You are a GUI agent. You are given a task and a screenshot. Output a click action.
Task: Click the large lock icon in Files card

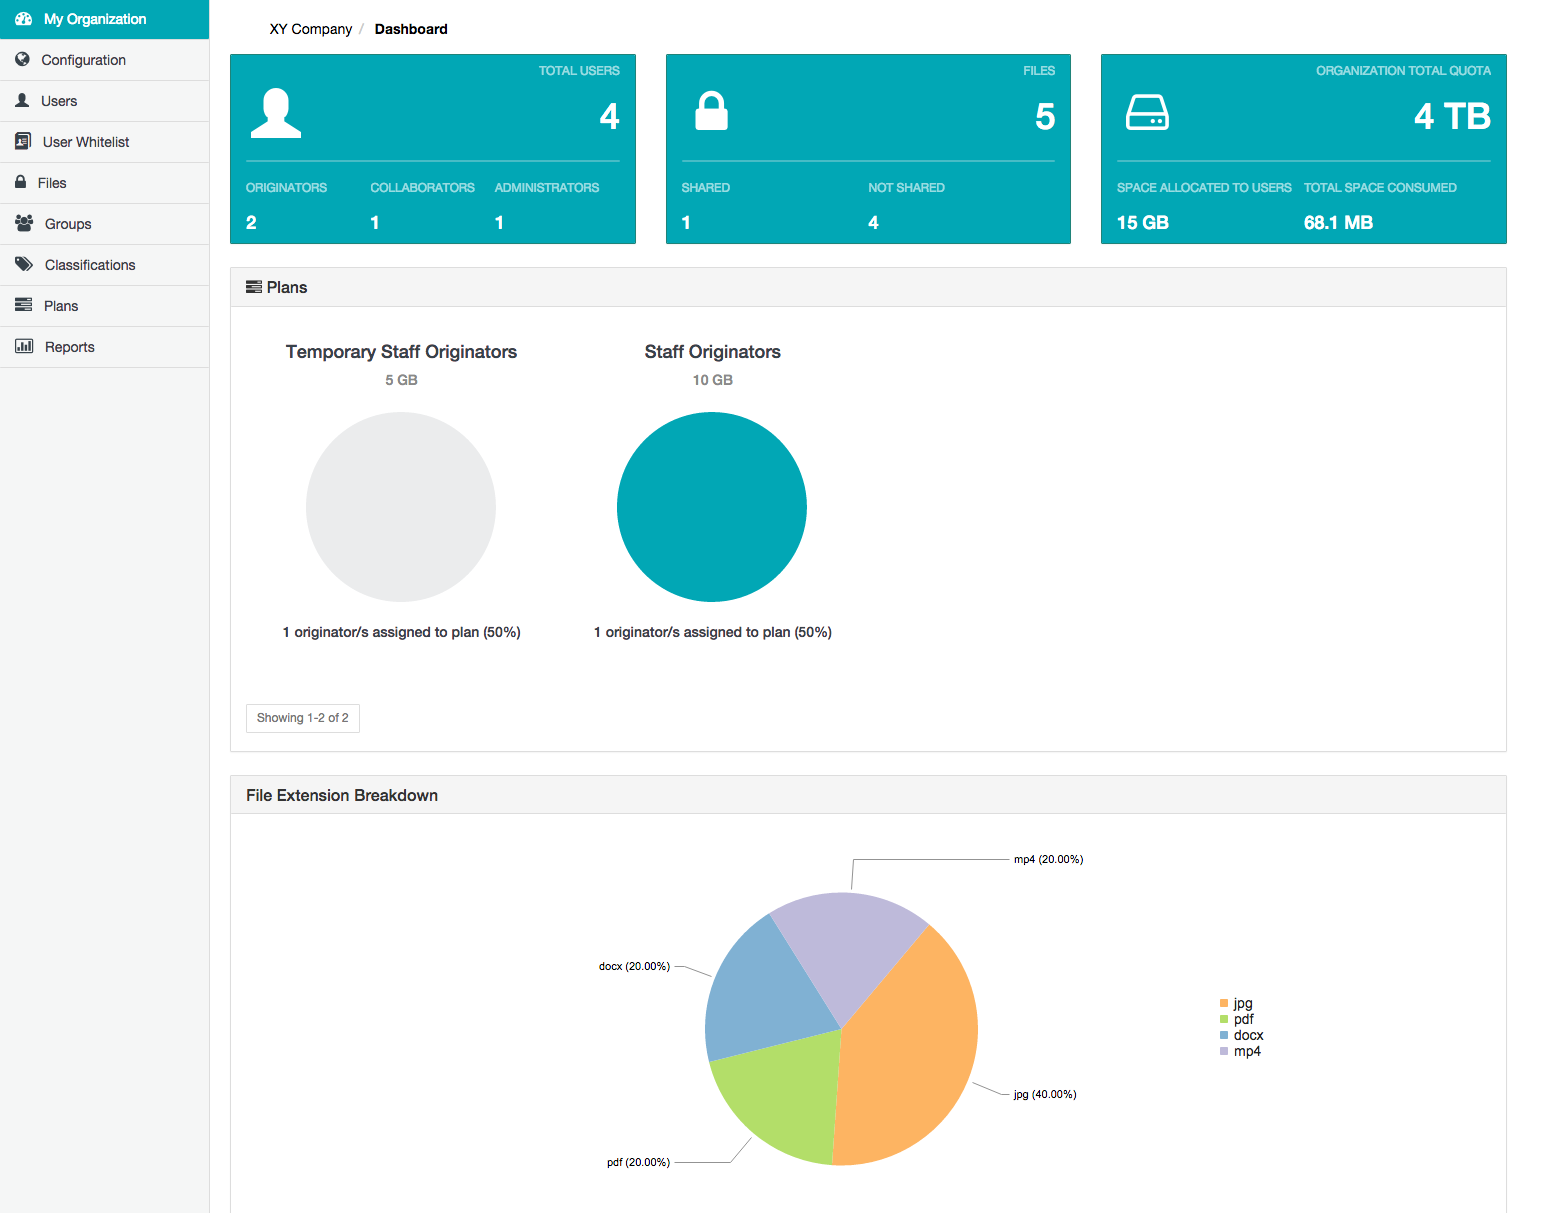[x=711, y=111]
